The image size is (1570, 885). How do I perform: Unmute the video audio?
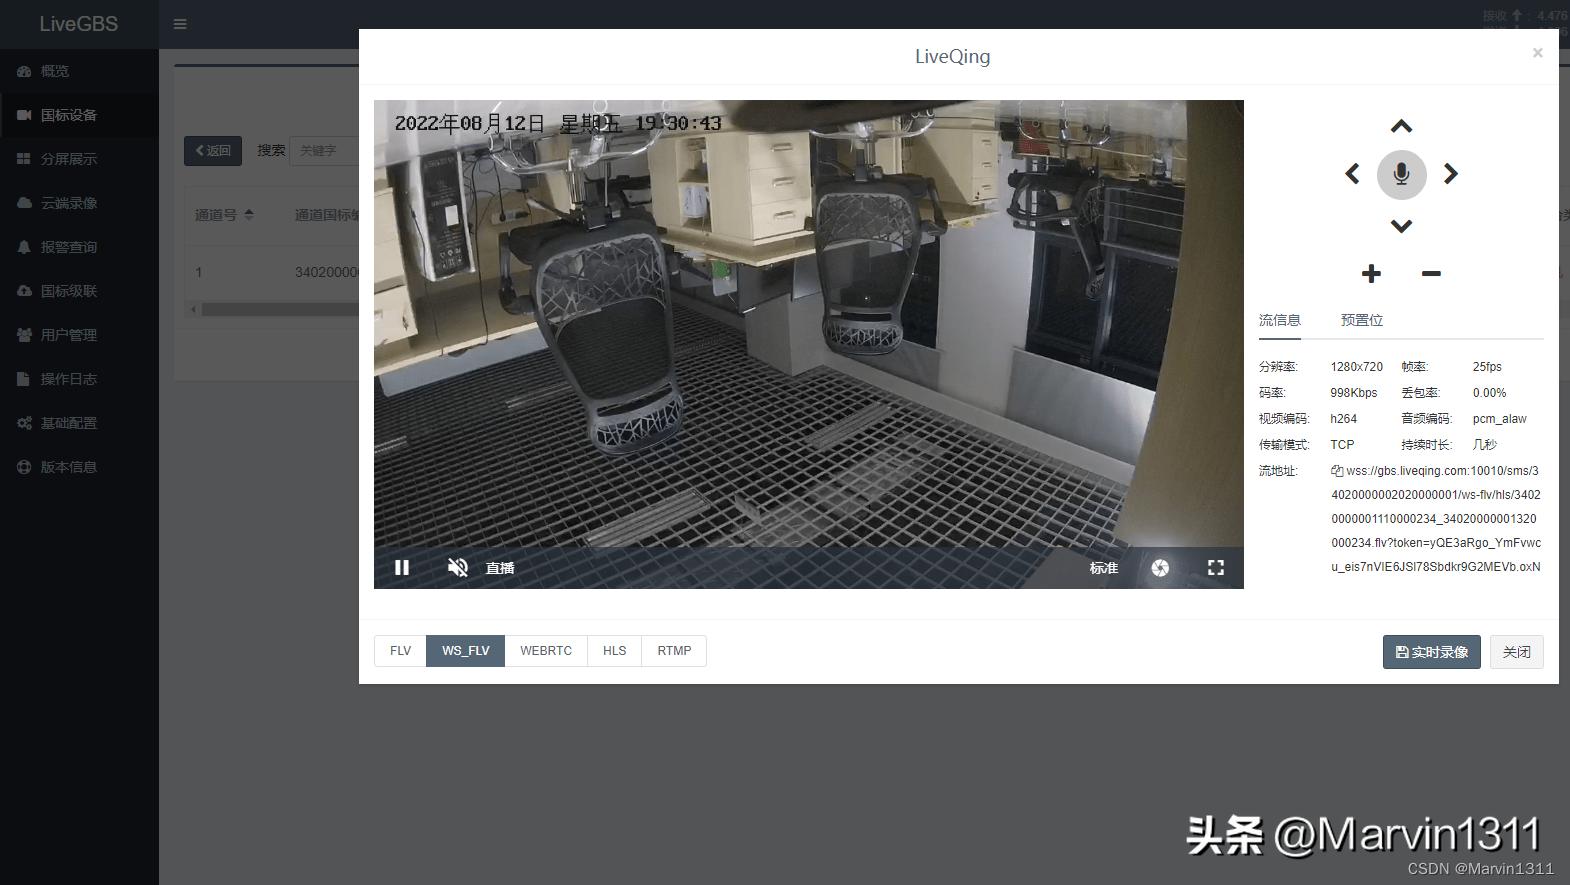tap(457, 568)
